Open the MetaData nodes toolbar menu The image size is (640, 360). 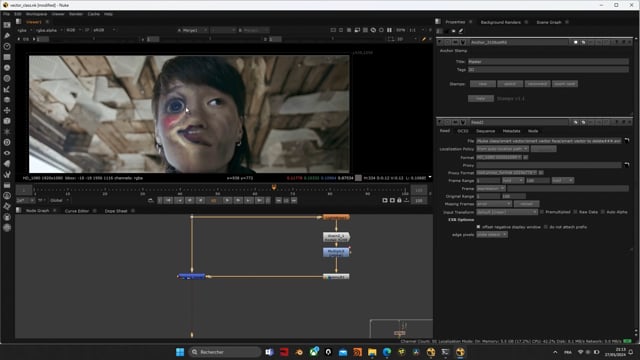click(7, 163)
